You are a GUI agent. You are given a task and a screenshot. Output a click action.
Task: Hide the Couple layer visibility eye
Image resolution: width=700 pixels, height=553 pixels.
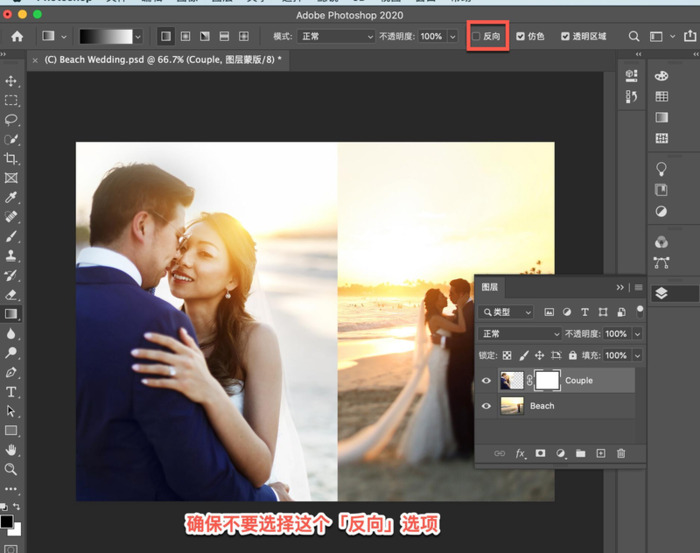point(486,381)
